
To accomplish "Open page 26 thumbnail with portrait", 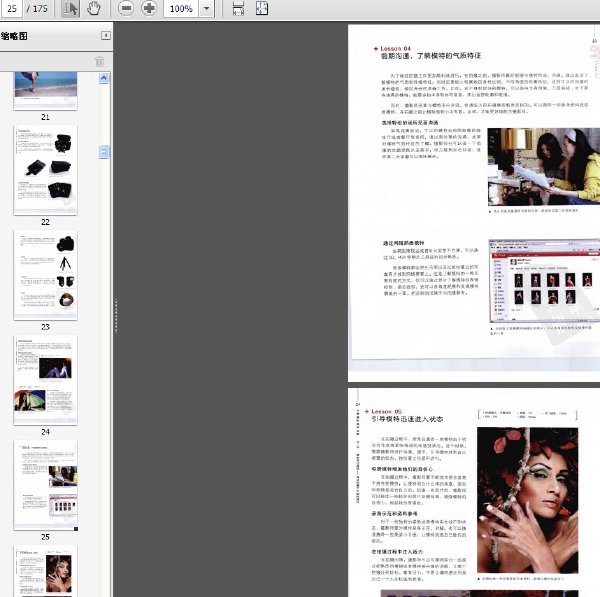I will (46, 571).
